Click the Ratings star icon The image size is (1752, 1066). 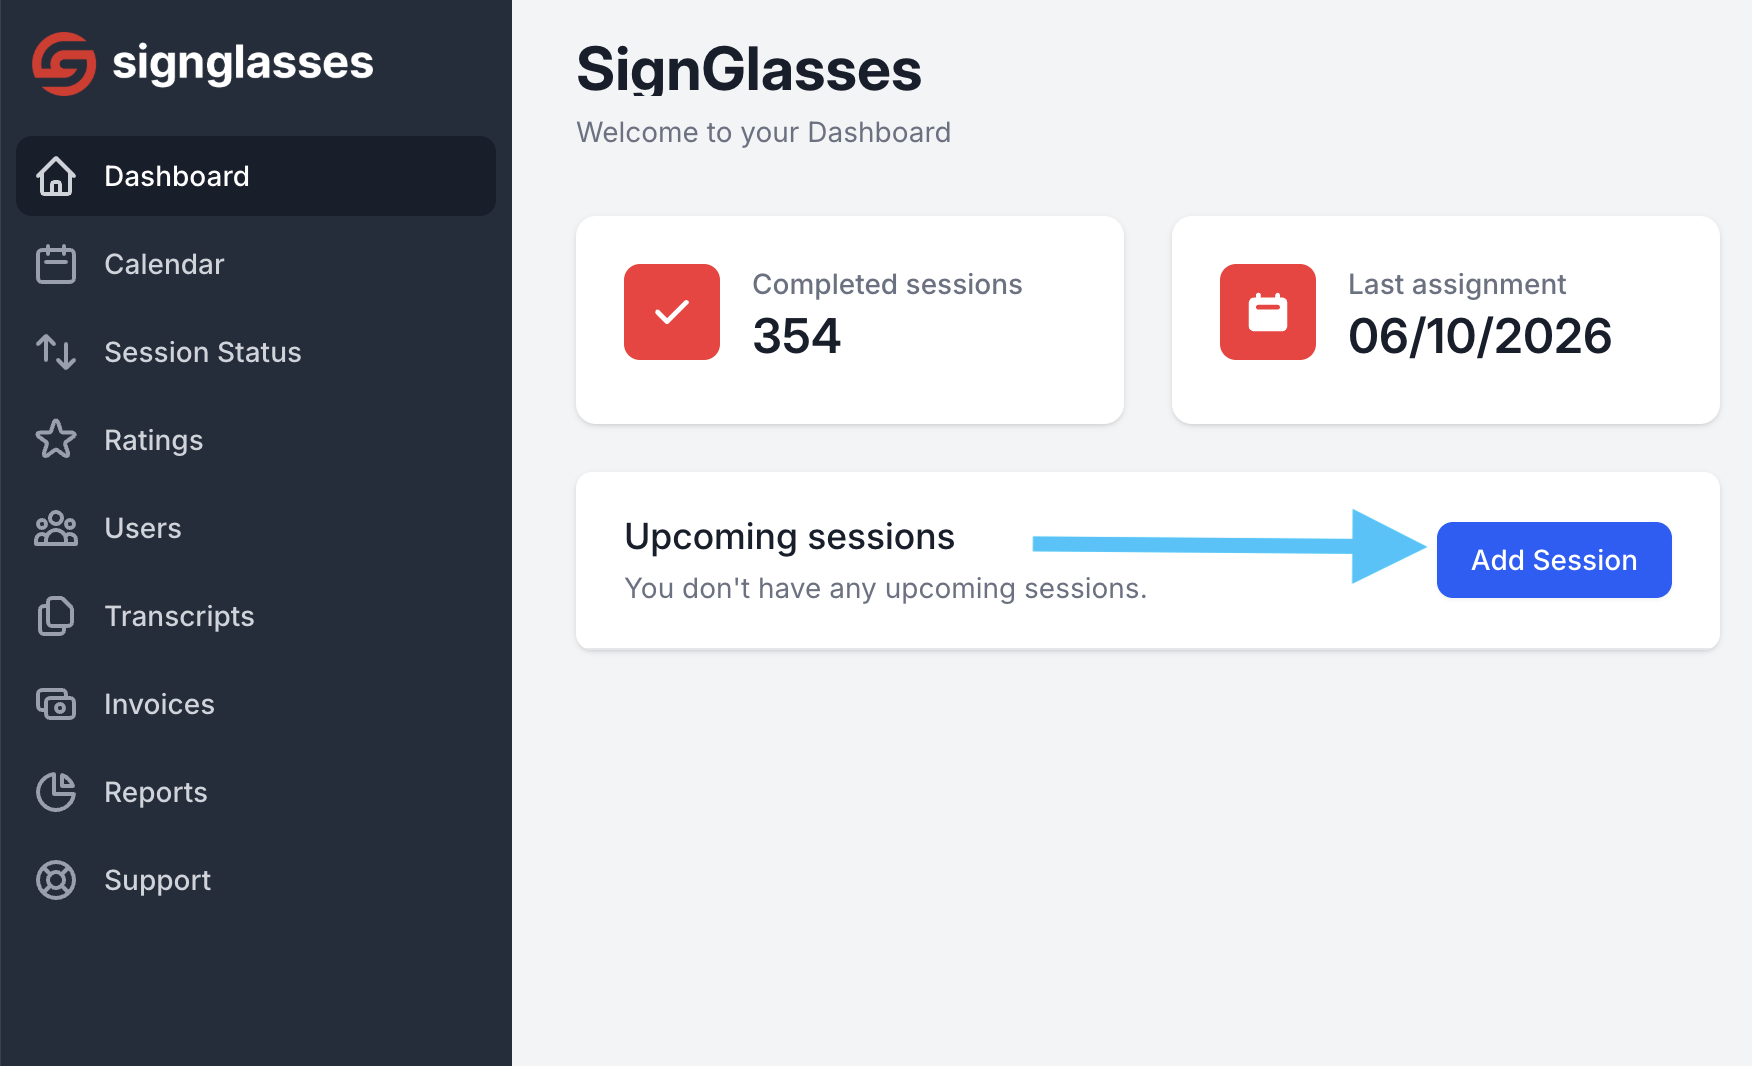coord(56,439)
